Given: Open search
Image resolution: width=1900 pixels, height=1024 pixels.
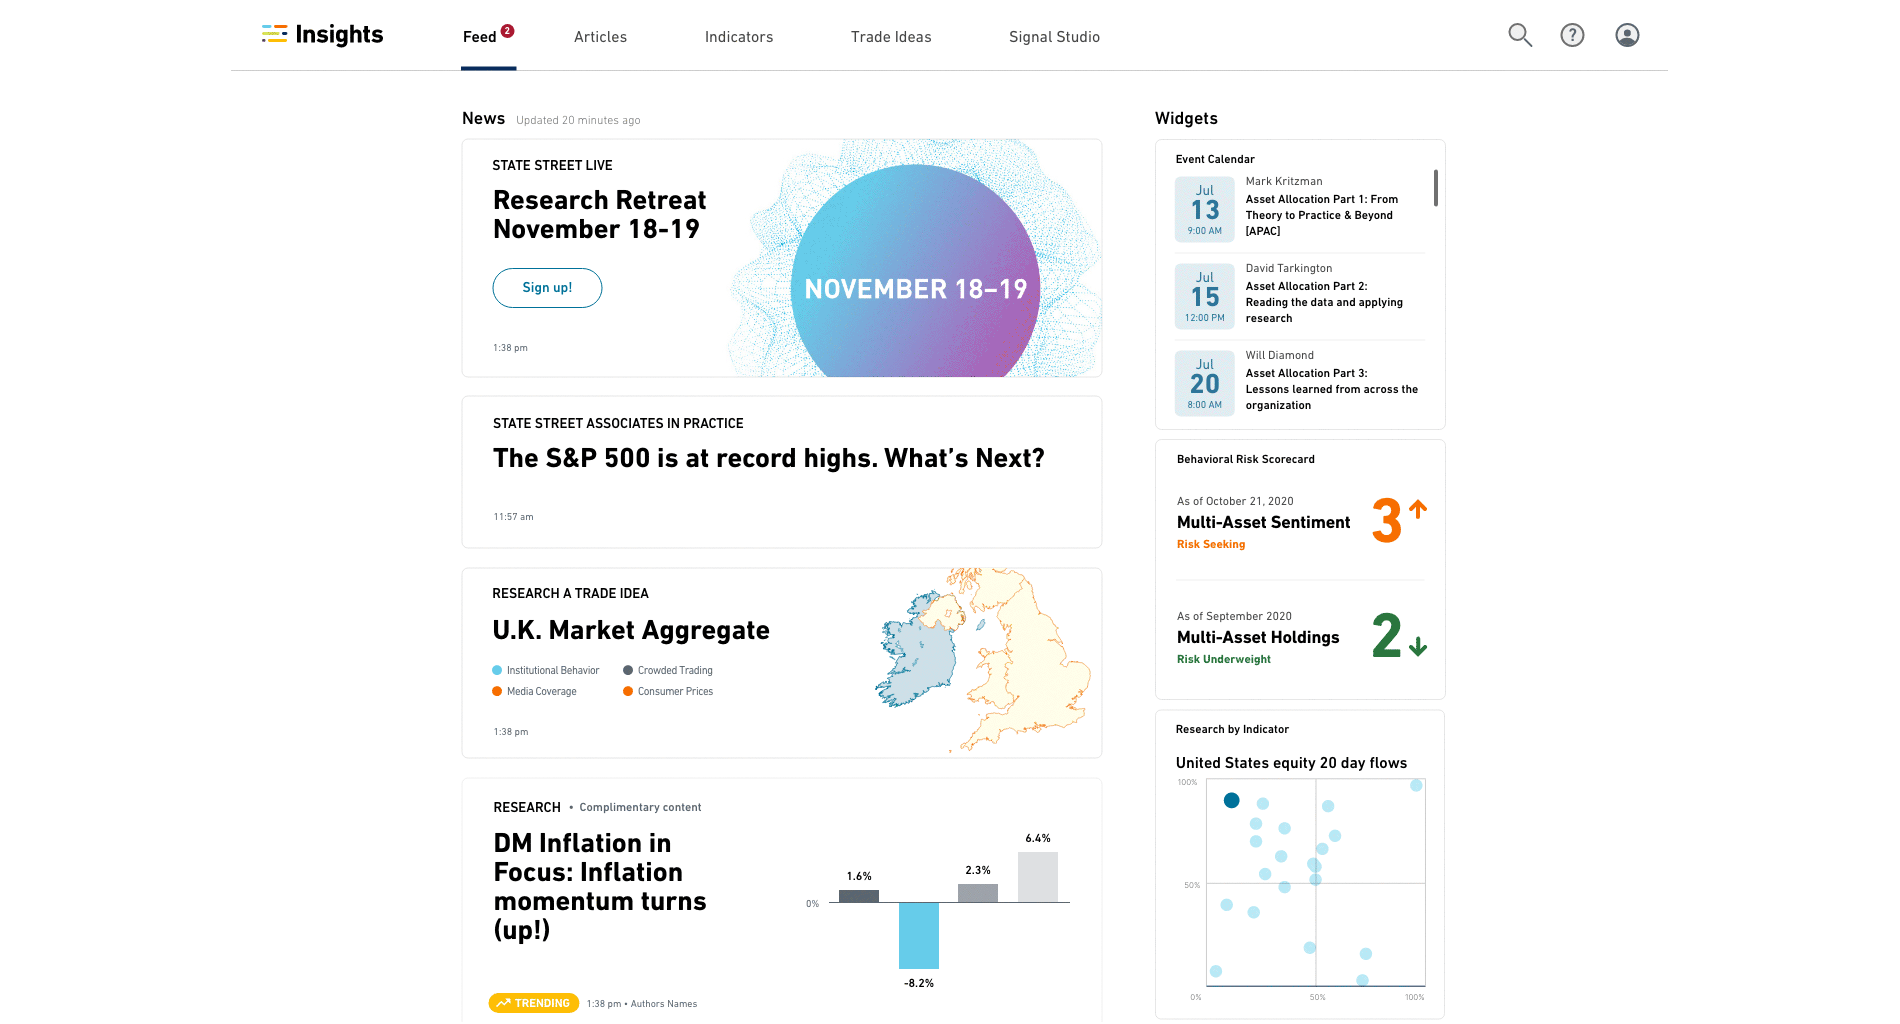Looking at the screenshot, I should pos(1519,34).
